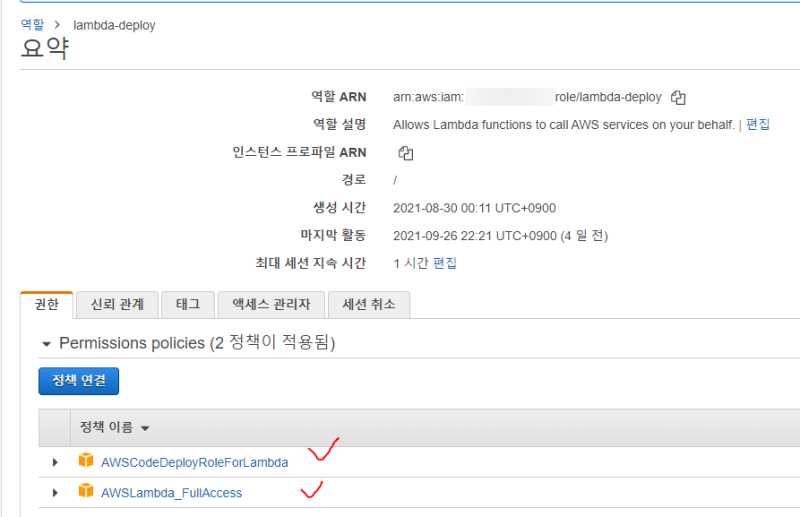Image resolution: width=800 pixels, height=517 pixels.
Task: Click the 요약 page heading
Action: click(x=45, y=48)
